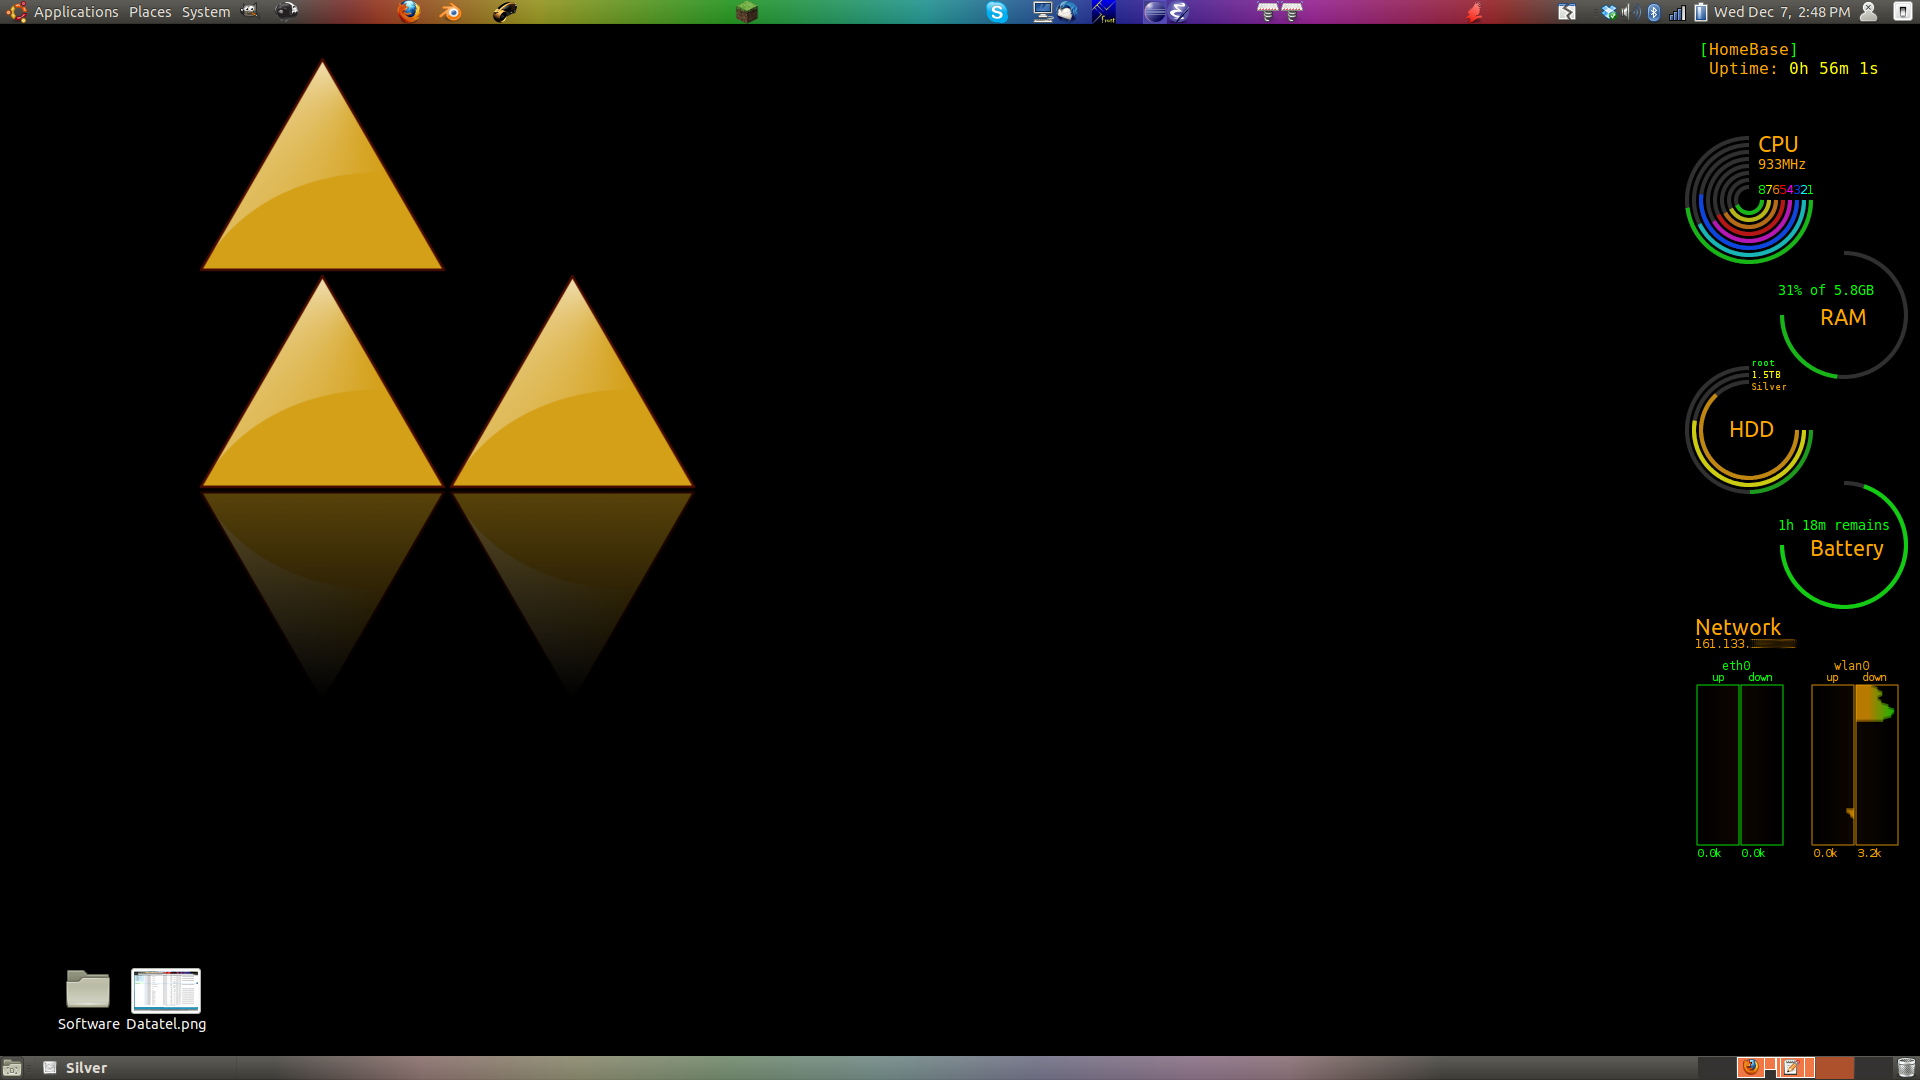Open the Software folder on desktop
Screen dimensions: 1920x1080
click(88, 999)
